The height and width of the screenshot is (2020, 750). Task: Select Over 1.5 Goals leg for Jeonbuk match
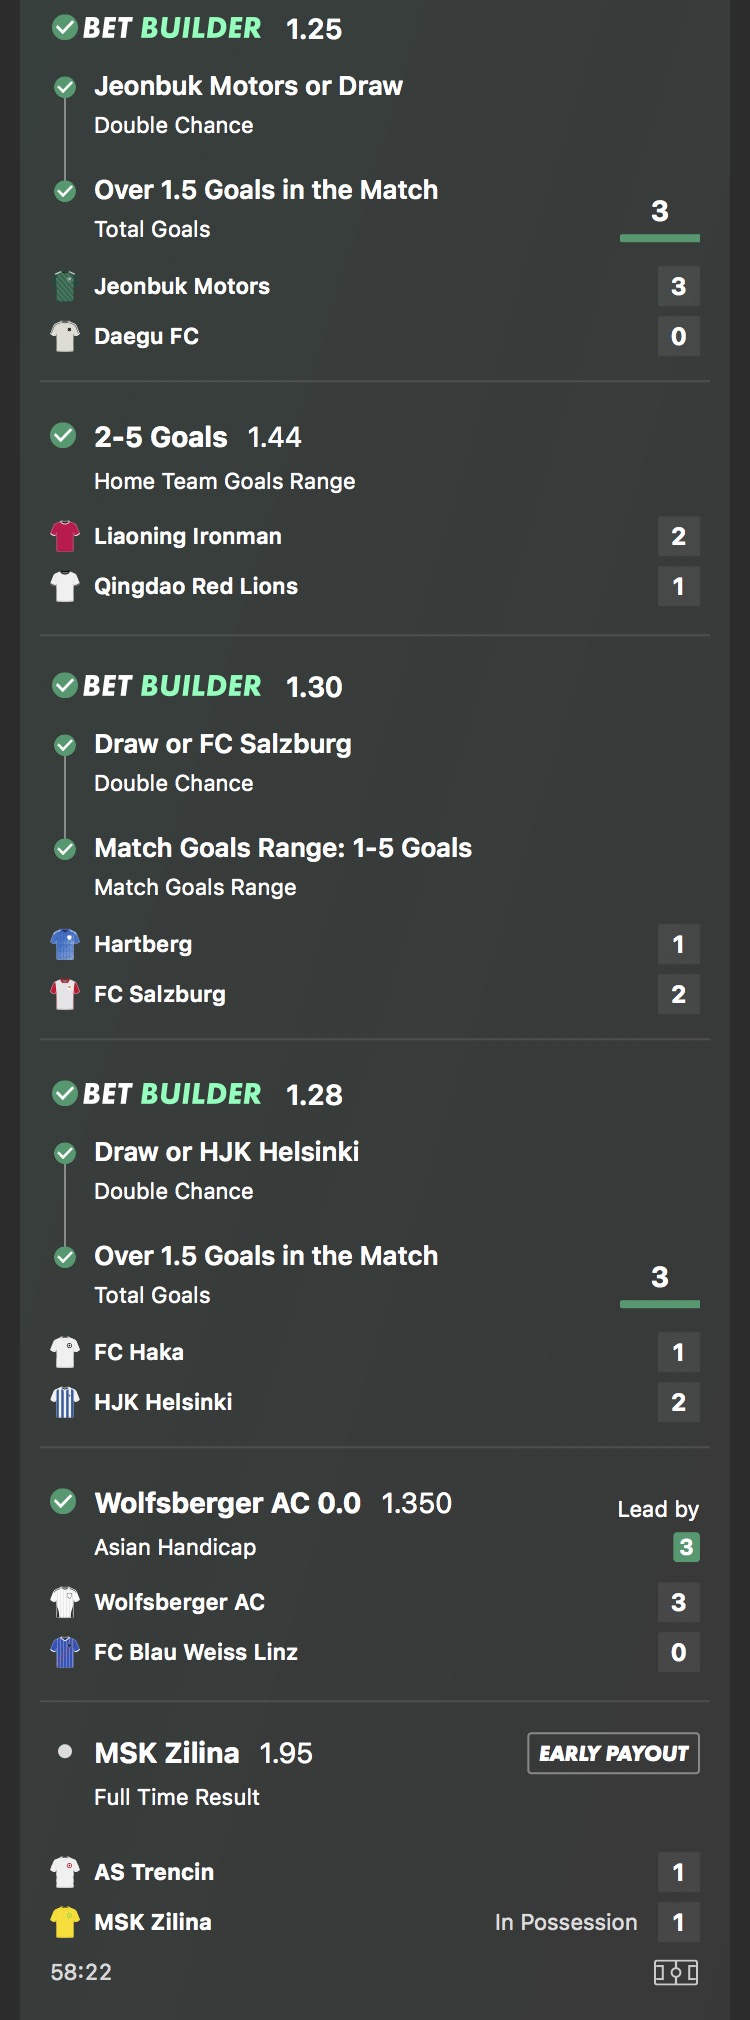click(x=265, y=190)
